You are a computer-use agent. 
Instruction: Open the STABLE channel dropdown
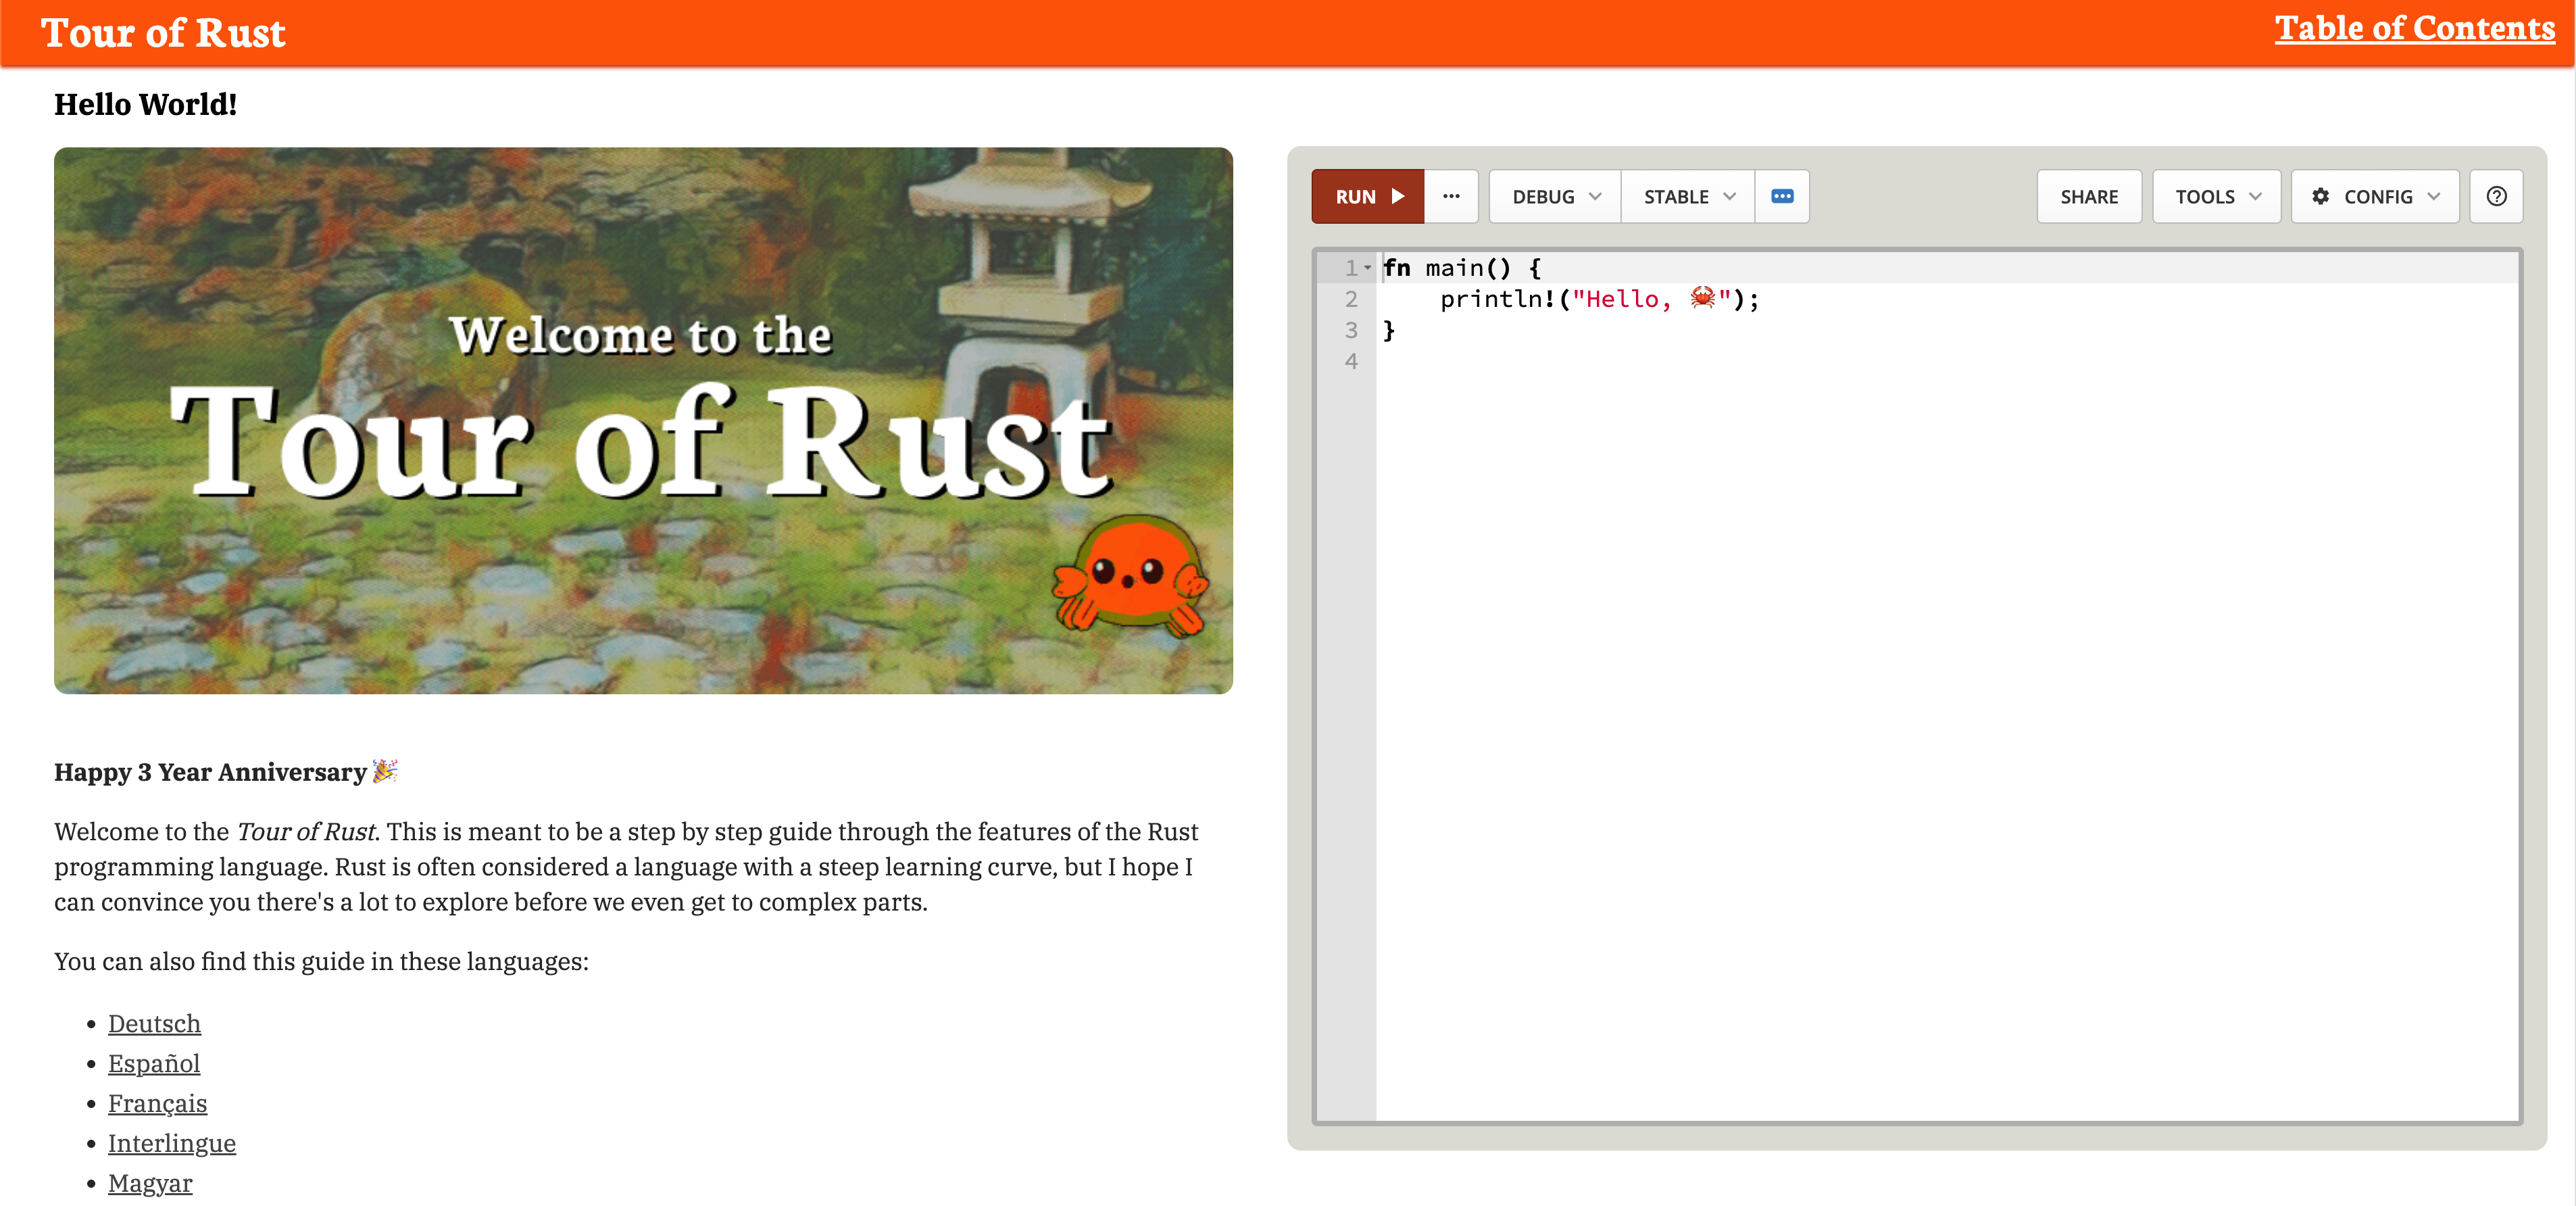[1688, 196]
